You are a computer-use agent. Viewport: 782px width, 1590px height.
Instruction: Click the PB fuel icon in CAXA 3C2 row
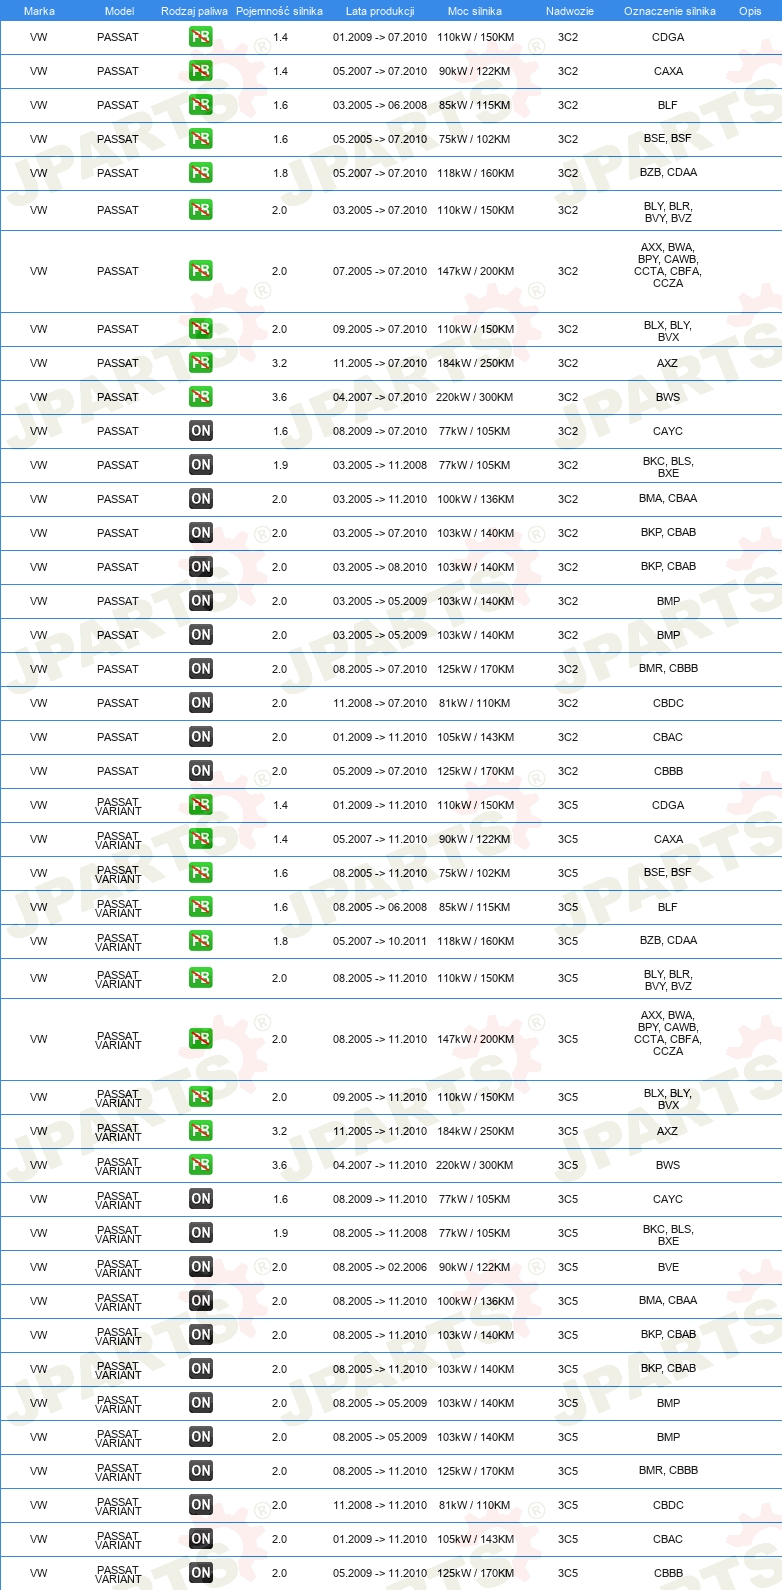201,71
